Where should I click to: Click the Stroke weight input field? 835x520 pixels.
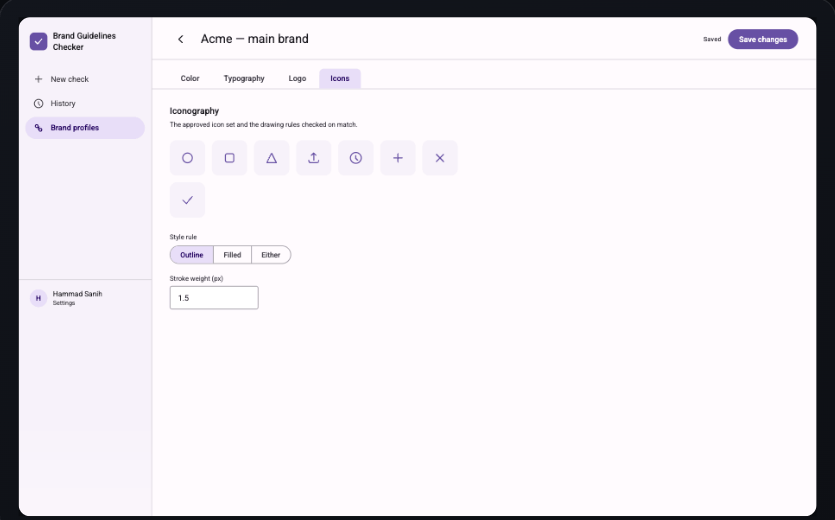tap(214, 298)
